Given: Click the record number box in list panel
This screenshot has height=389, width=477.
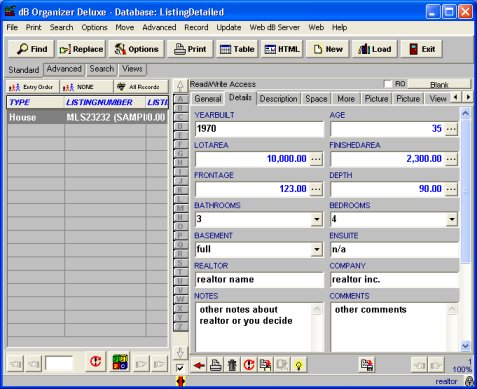Looking at the screenshot, I should [x=59, y=363].
